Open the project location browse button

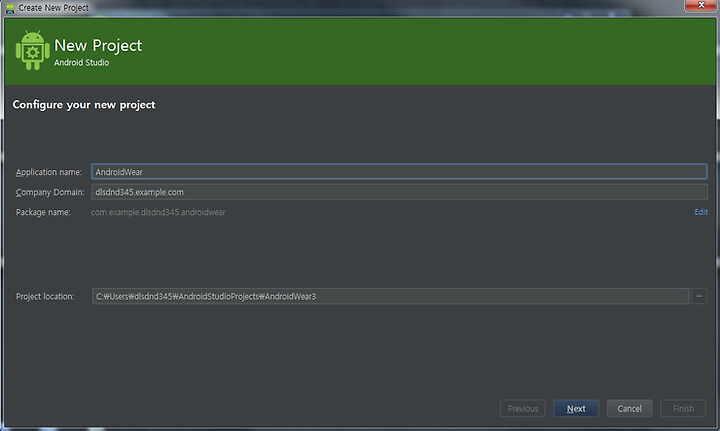699,296
